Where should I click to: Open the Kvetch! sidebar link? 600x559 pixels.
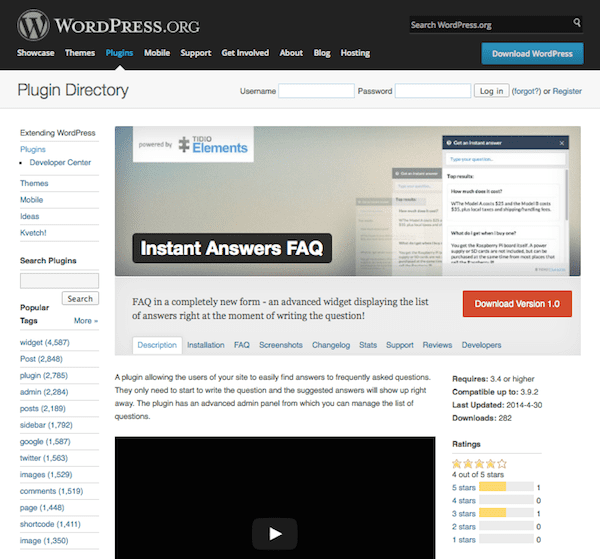[x=33, y=233]
